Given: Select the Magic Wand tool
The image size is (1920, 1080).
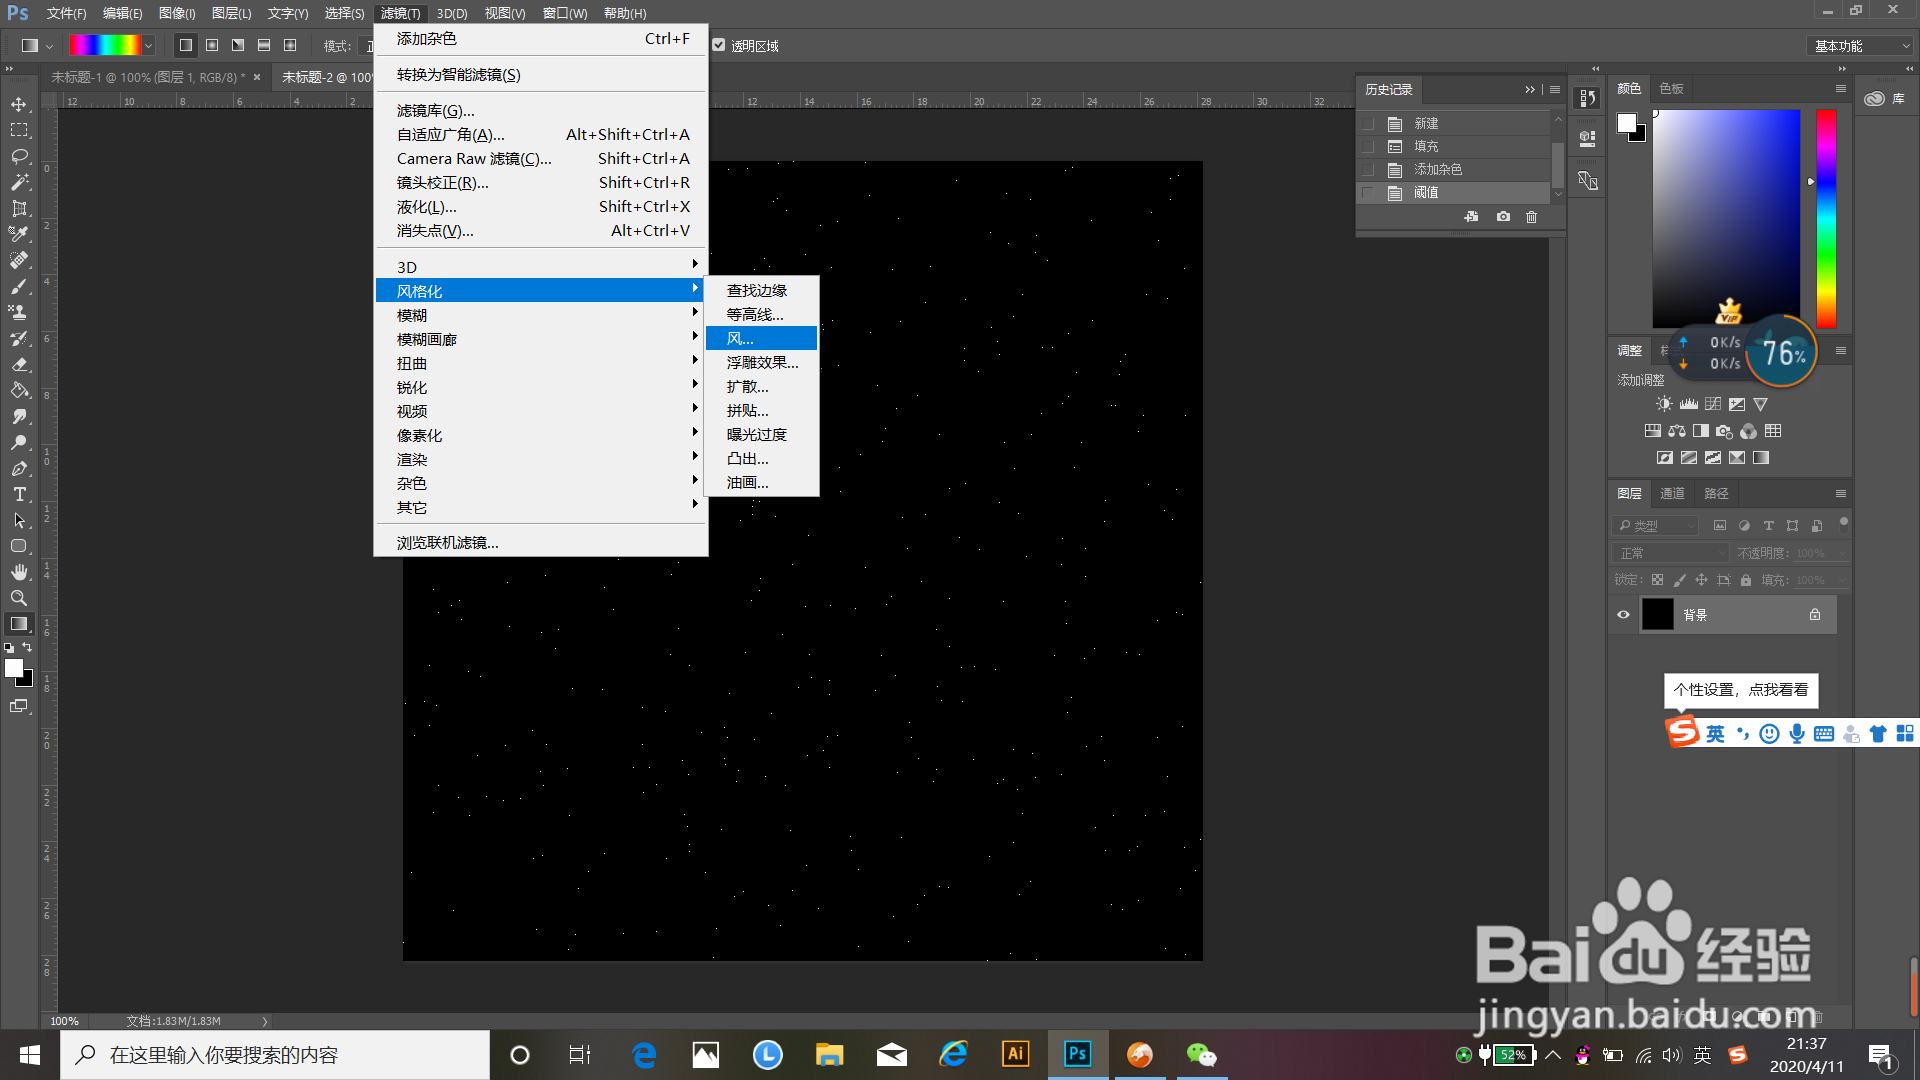Looking at the screenshot, I should (19, 183).
